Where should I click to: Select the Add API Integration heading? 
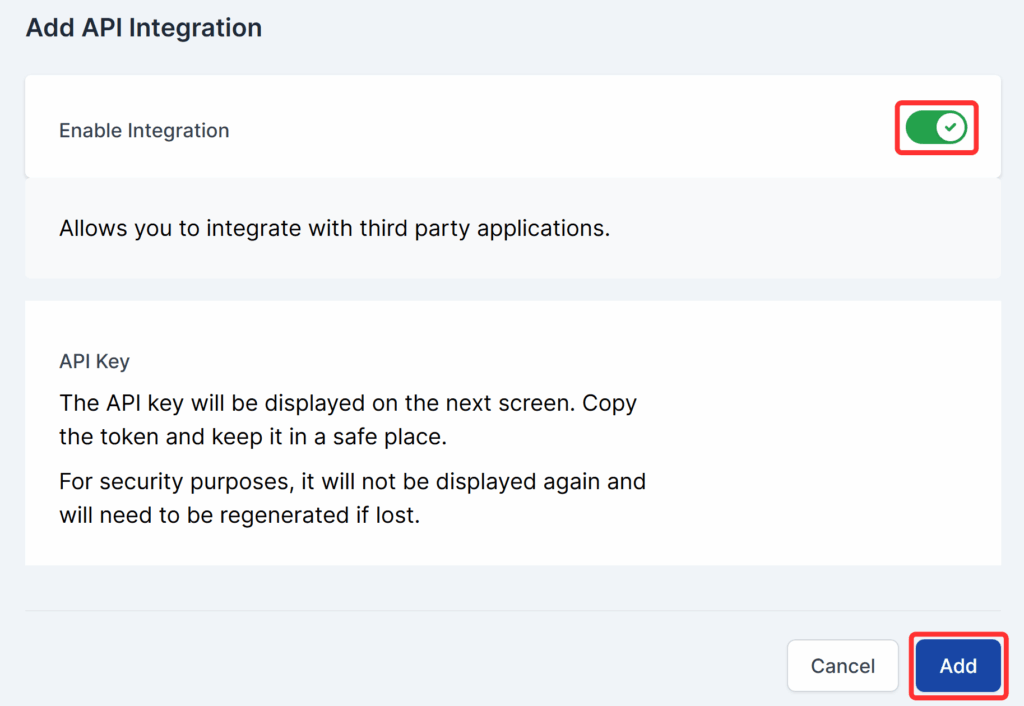(143, 27)
